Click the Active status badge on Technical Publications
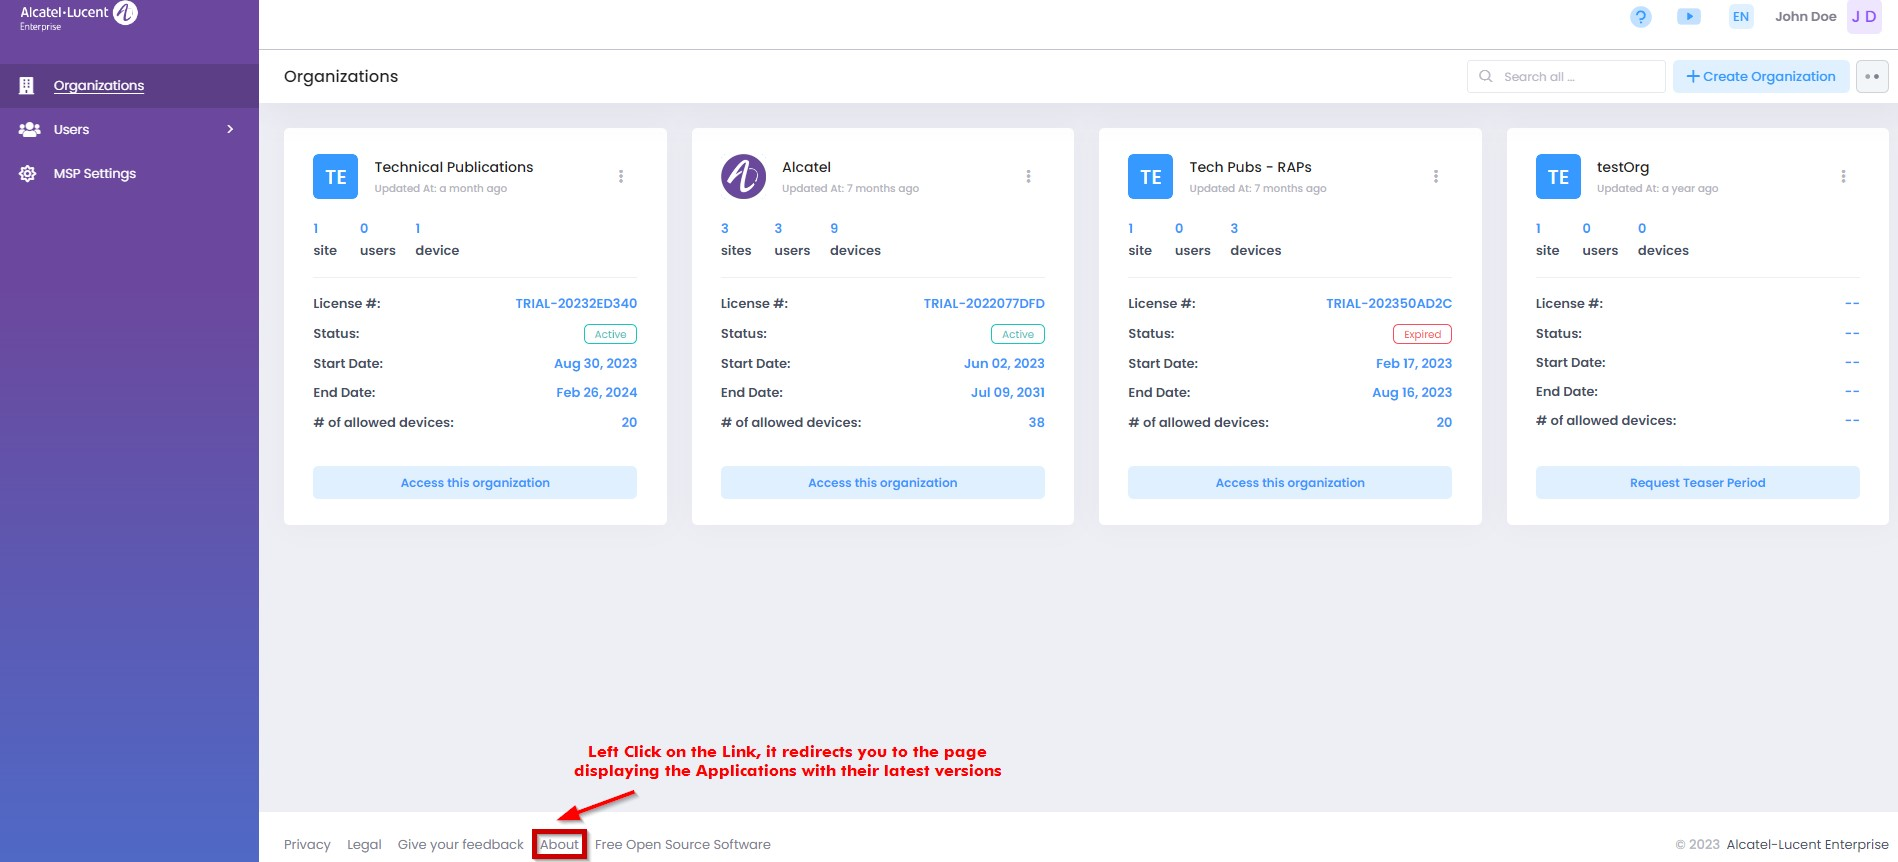Screen dimensions: 1898x862 [x=610, y=334]
